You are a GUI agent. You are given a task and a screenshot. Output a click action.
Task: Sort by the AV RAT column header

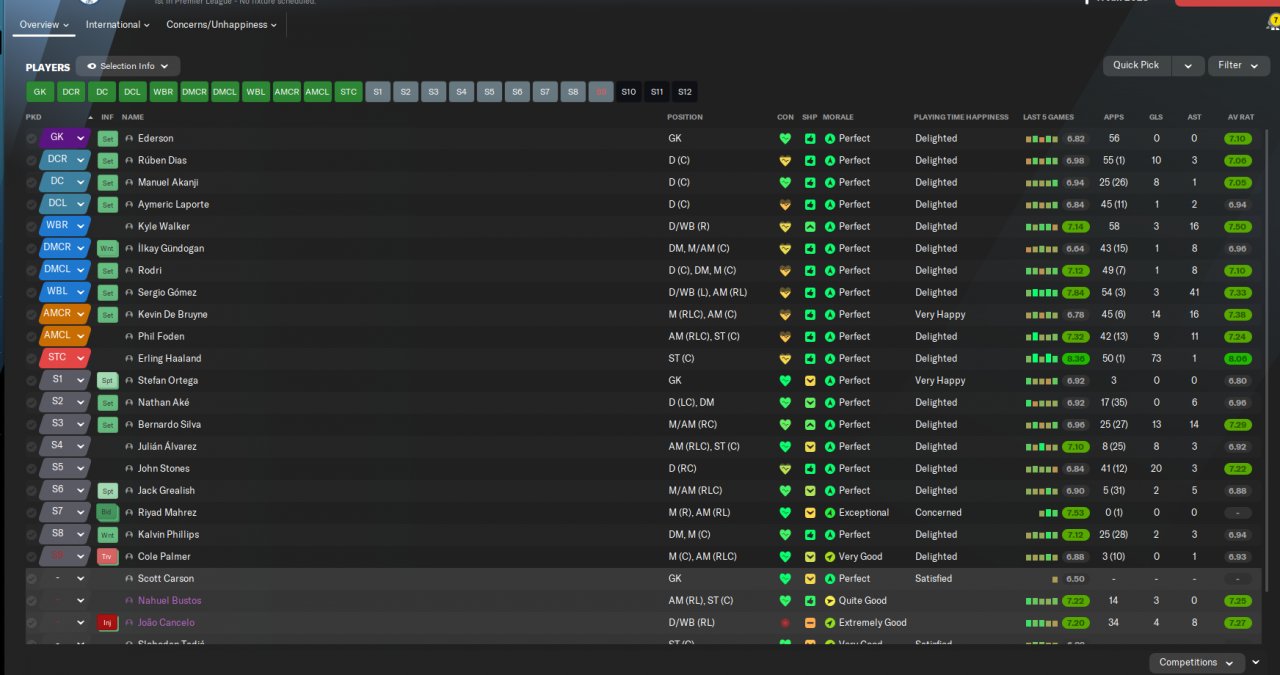click(1240, 117)
